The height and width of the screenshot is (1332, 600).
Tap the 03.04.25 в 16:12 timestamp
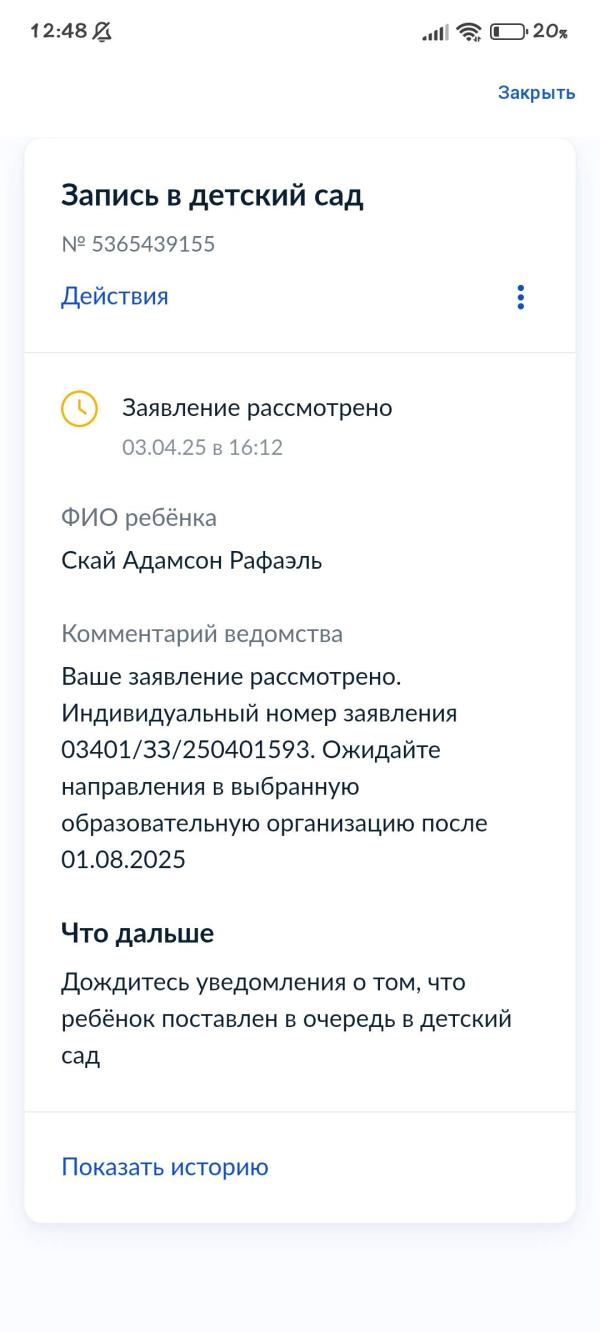[x=202, y=448]
